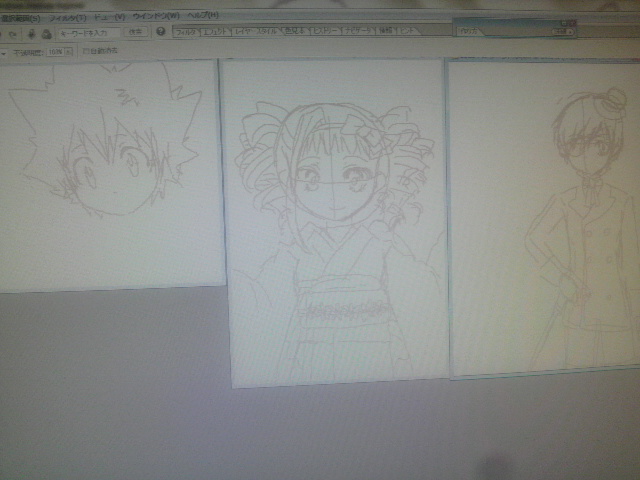640x480 pixels.
Task: Switch to the レイヤースタイル palette tab
Action: (256, 31)
